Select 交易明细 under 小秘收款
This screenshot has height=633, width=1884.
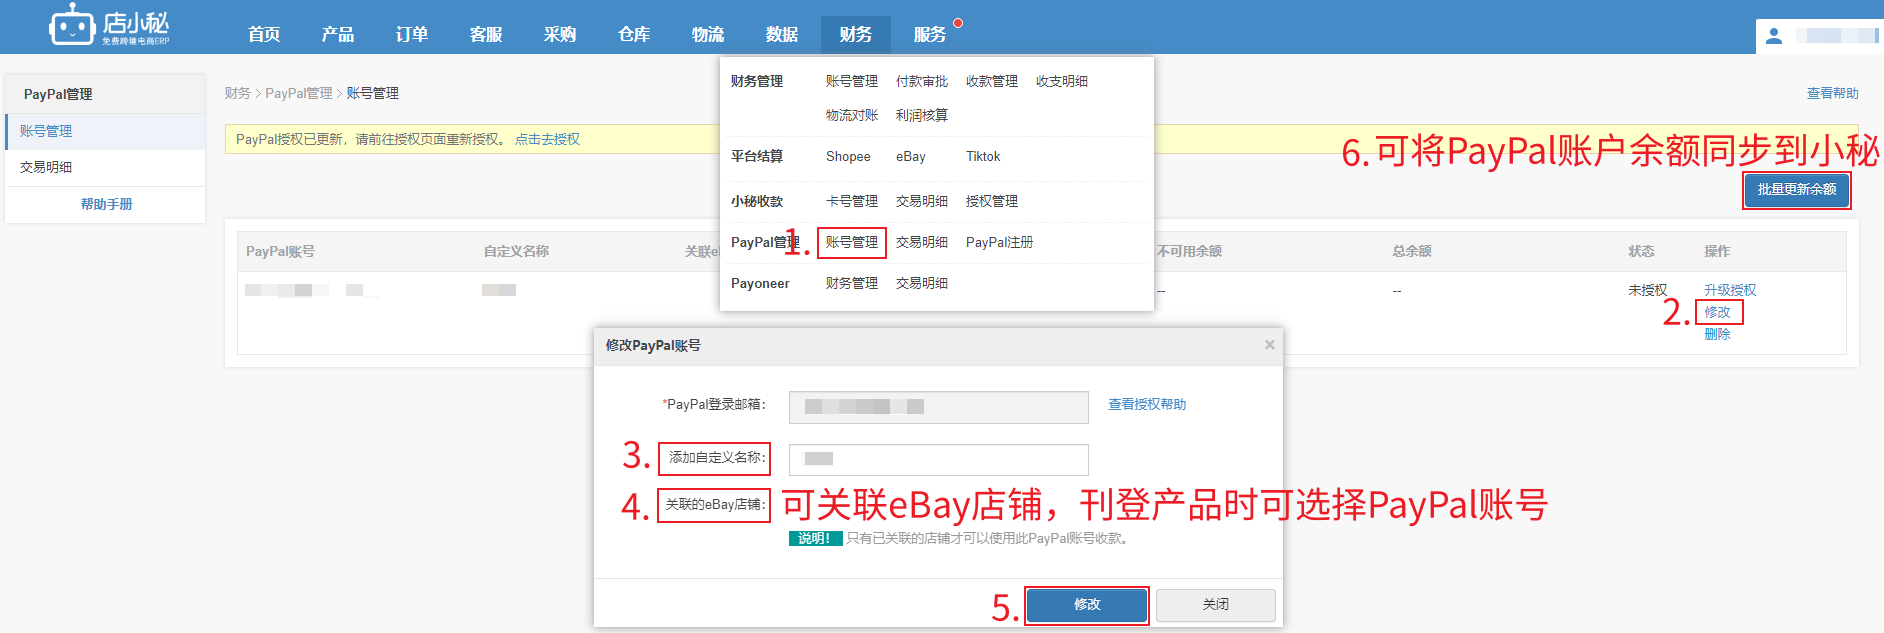tap(922, 201)
